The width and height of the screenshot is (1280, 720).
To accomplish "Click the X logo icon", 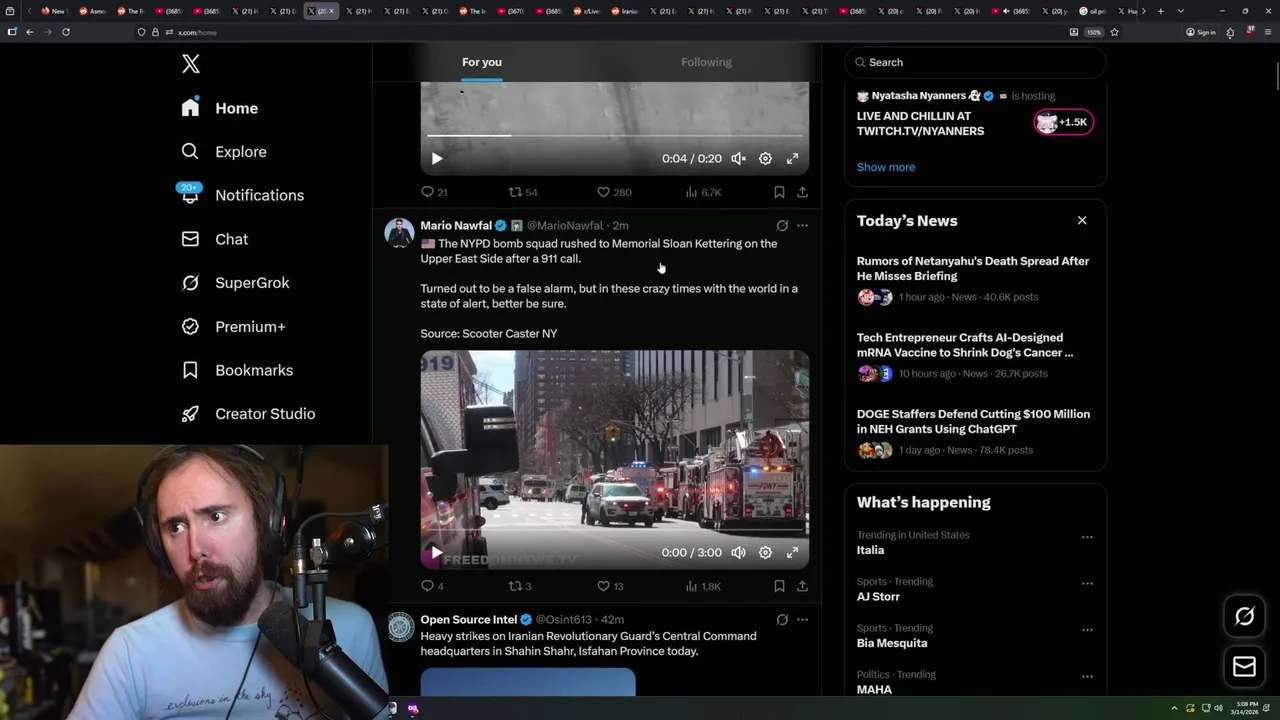I will [191, 64].
